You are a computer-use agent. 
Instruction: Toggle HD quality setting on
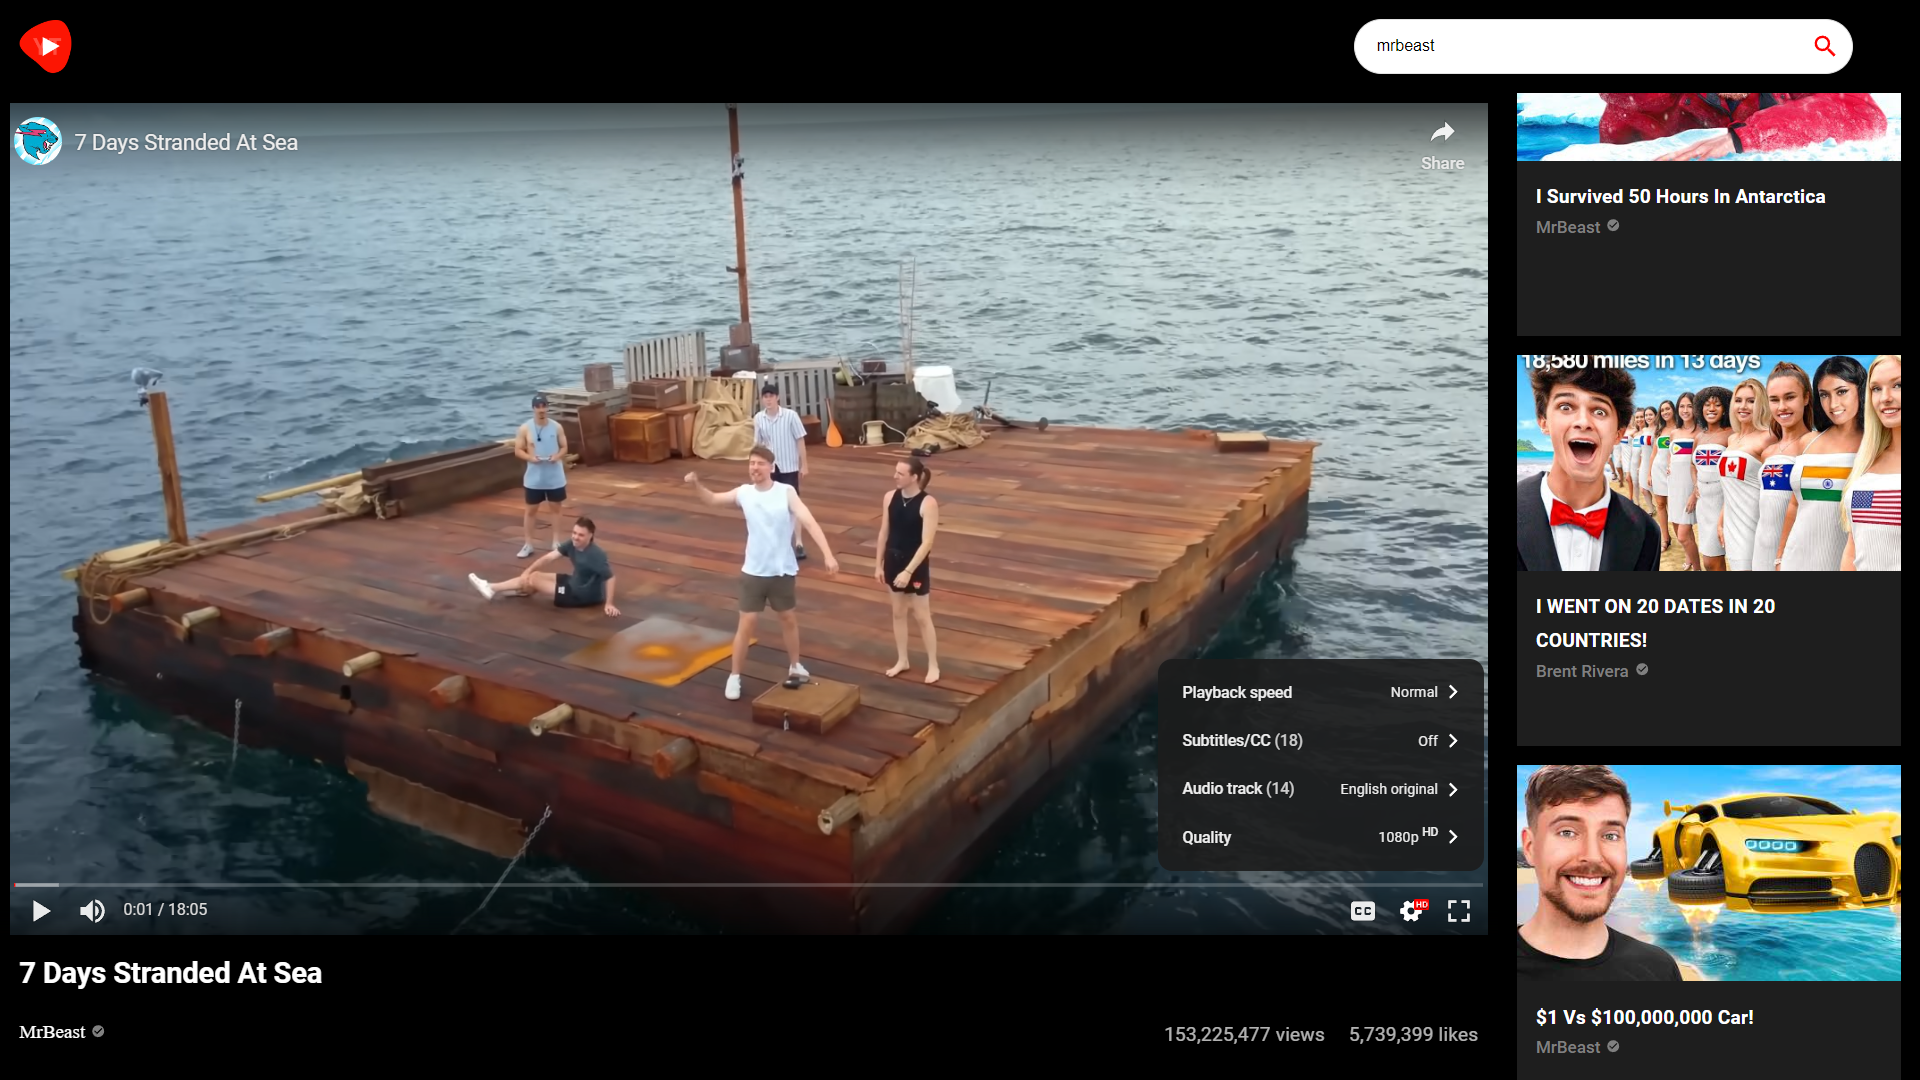tap(1317, 836)
